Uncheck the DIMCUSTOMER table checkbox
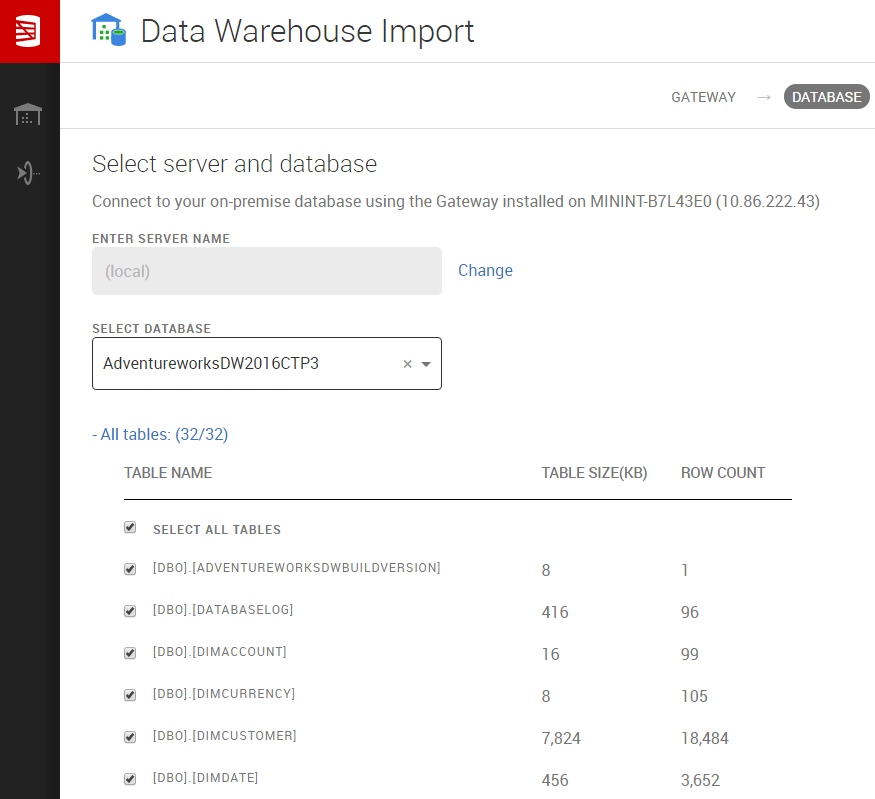 click(x=129, y=736)
